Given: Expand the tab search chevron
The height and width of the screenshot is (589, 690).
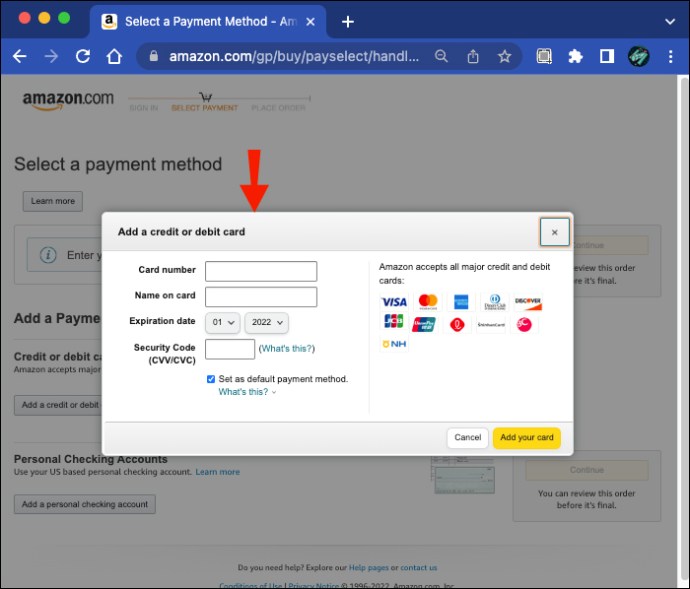Looking at the screenshot, I should point(670,22).
